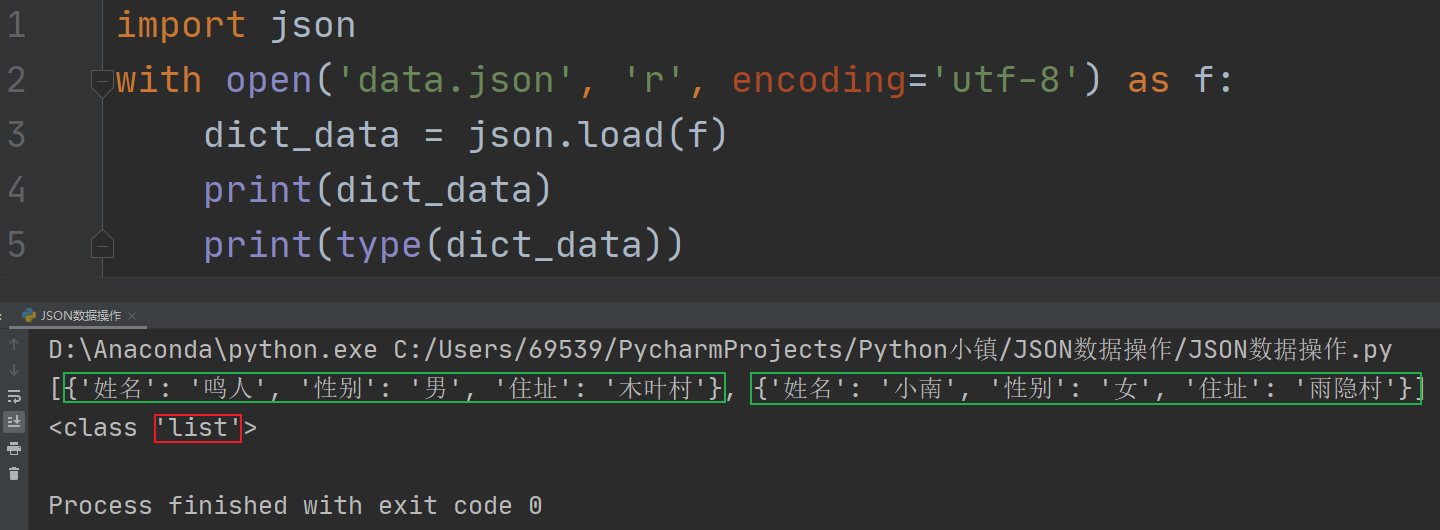This screenshot has width=1440, height=530.
Task: Click 'print' on line 4
Action: point(258,190)
